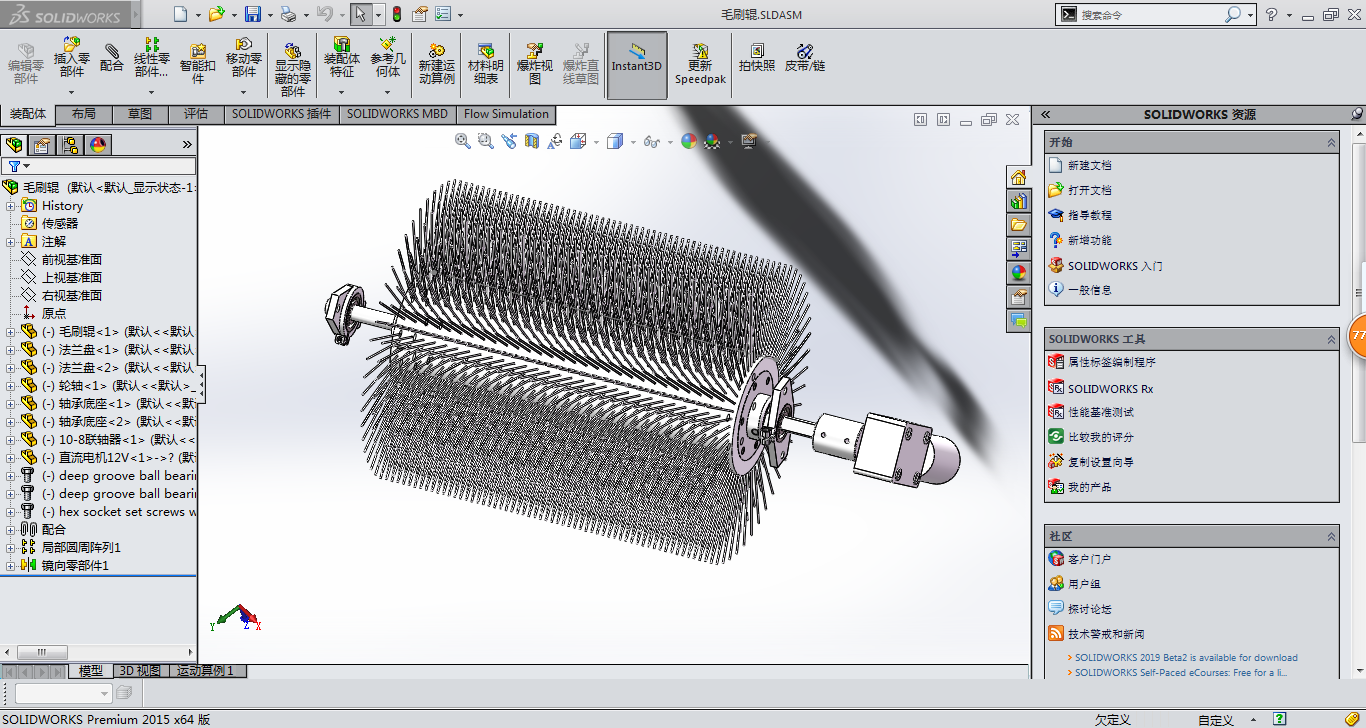The image size is (1366, 728).
Task: Expand 移动零部件 dropdown arrow
Action: point(244,92)
